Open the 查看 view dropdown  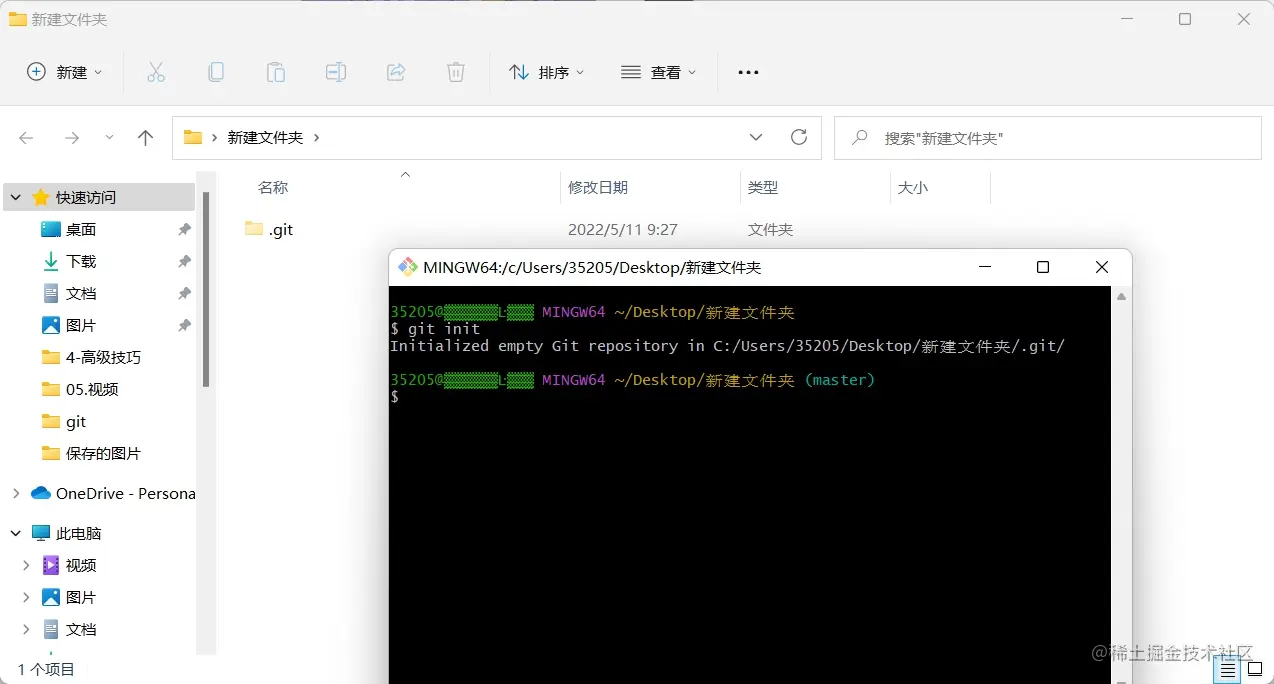pos(658,72)
